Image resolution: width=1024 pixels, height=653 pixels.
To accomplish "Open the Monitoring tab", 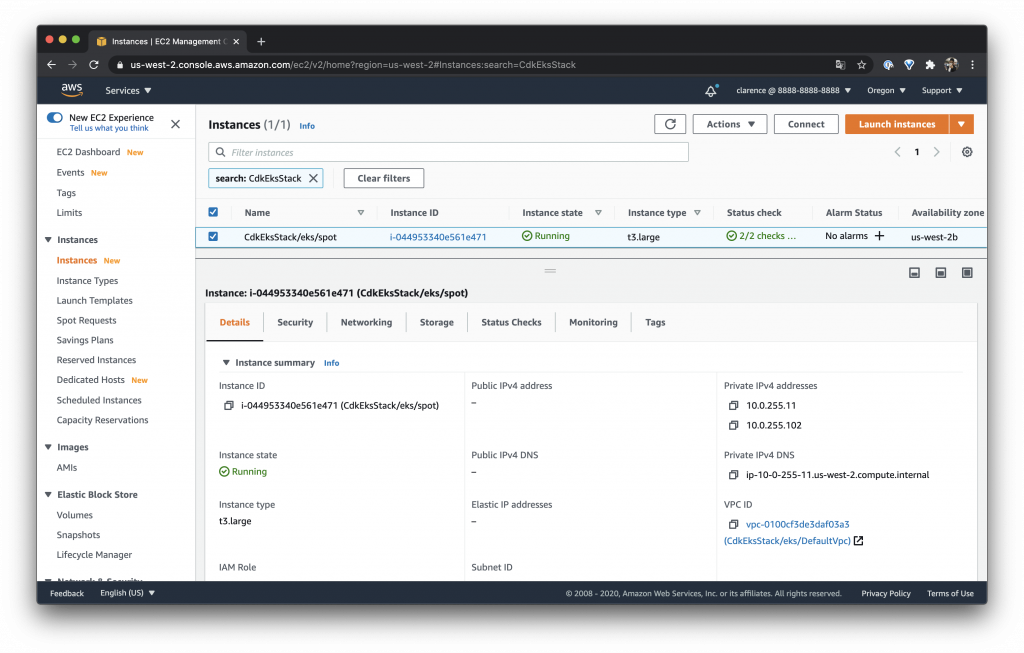I will [x=593, y=322].
